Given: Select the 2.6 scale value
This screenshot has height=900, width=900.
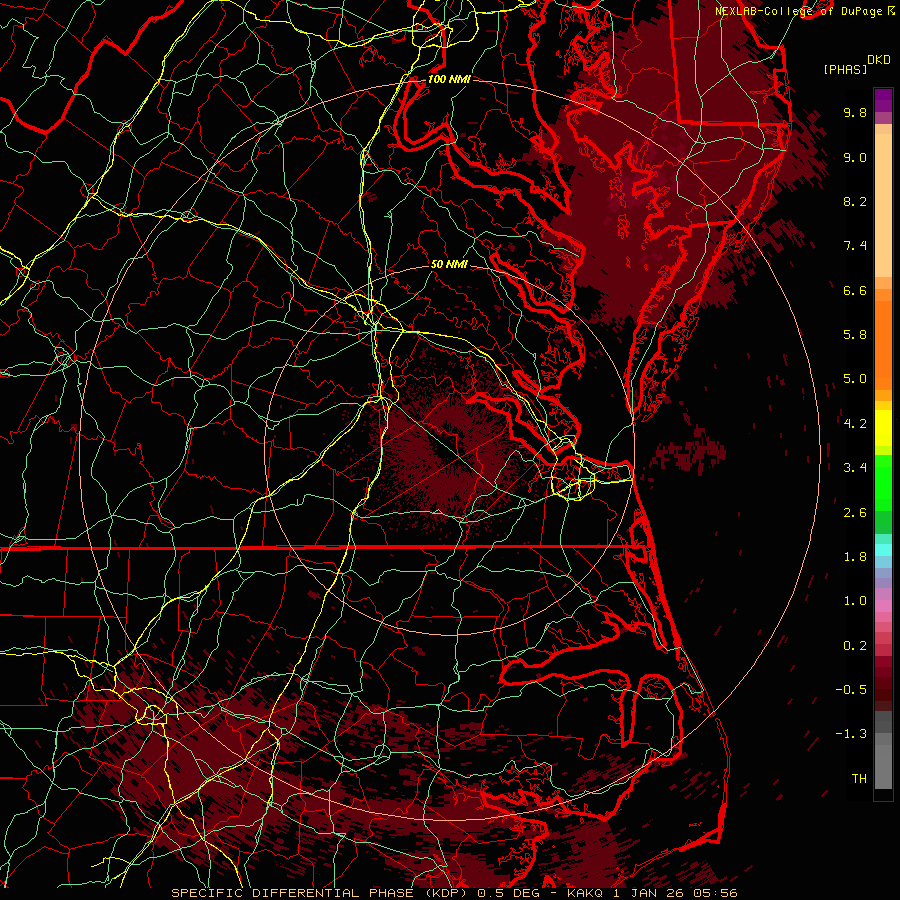Looking at the screenshot, I should tap(855, 513).
